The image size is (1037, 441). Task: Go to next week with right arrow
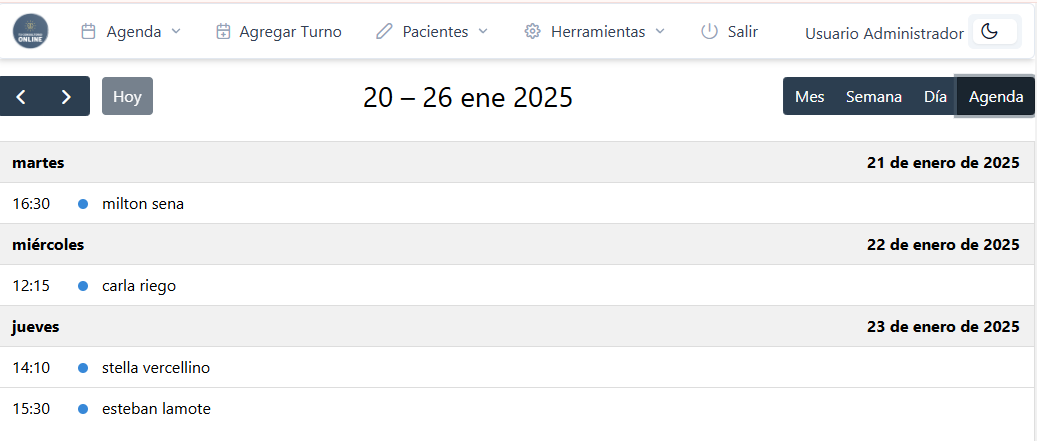[x=66, y=96]
